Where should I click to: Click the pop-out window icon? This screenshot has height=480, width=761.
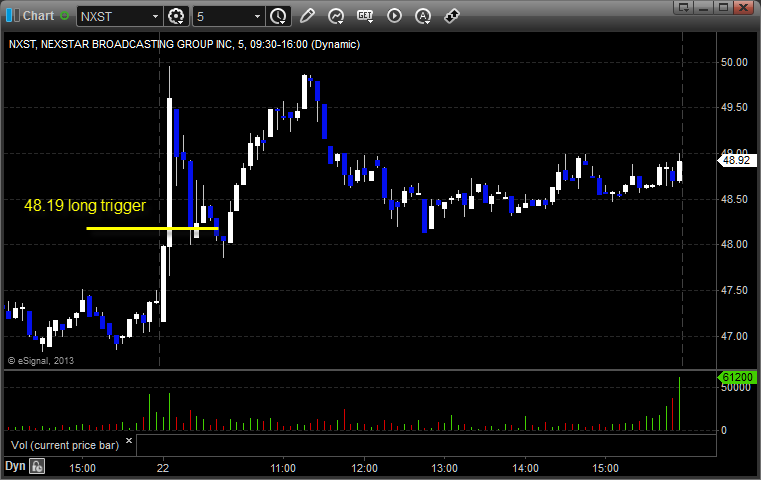684,7
